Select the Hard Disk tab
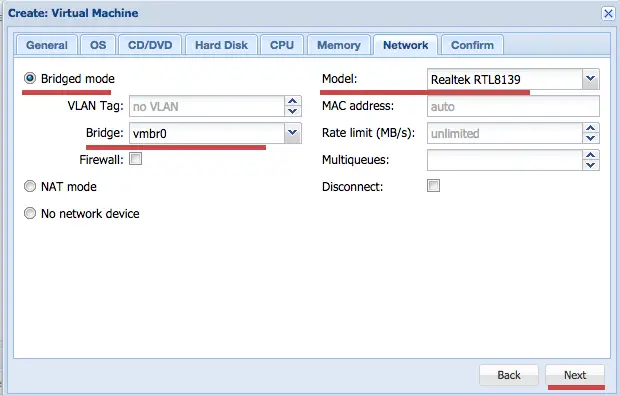This screenshot has height=396, width=620. [x=221, y=45]
